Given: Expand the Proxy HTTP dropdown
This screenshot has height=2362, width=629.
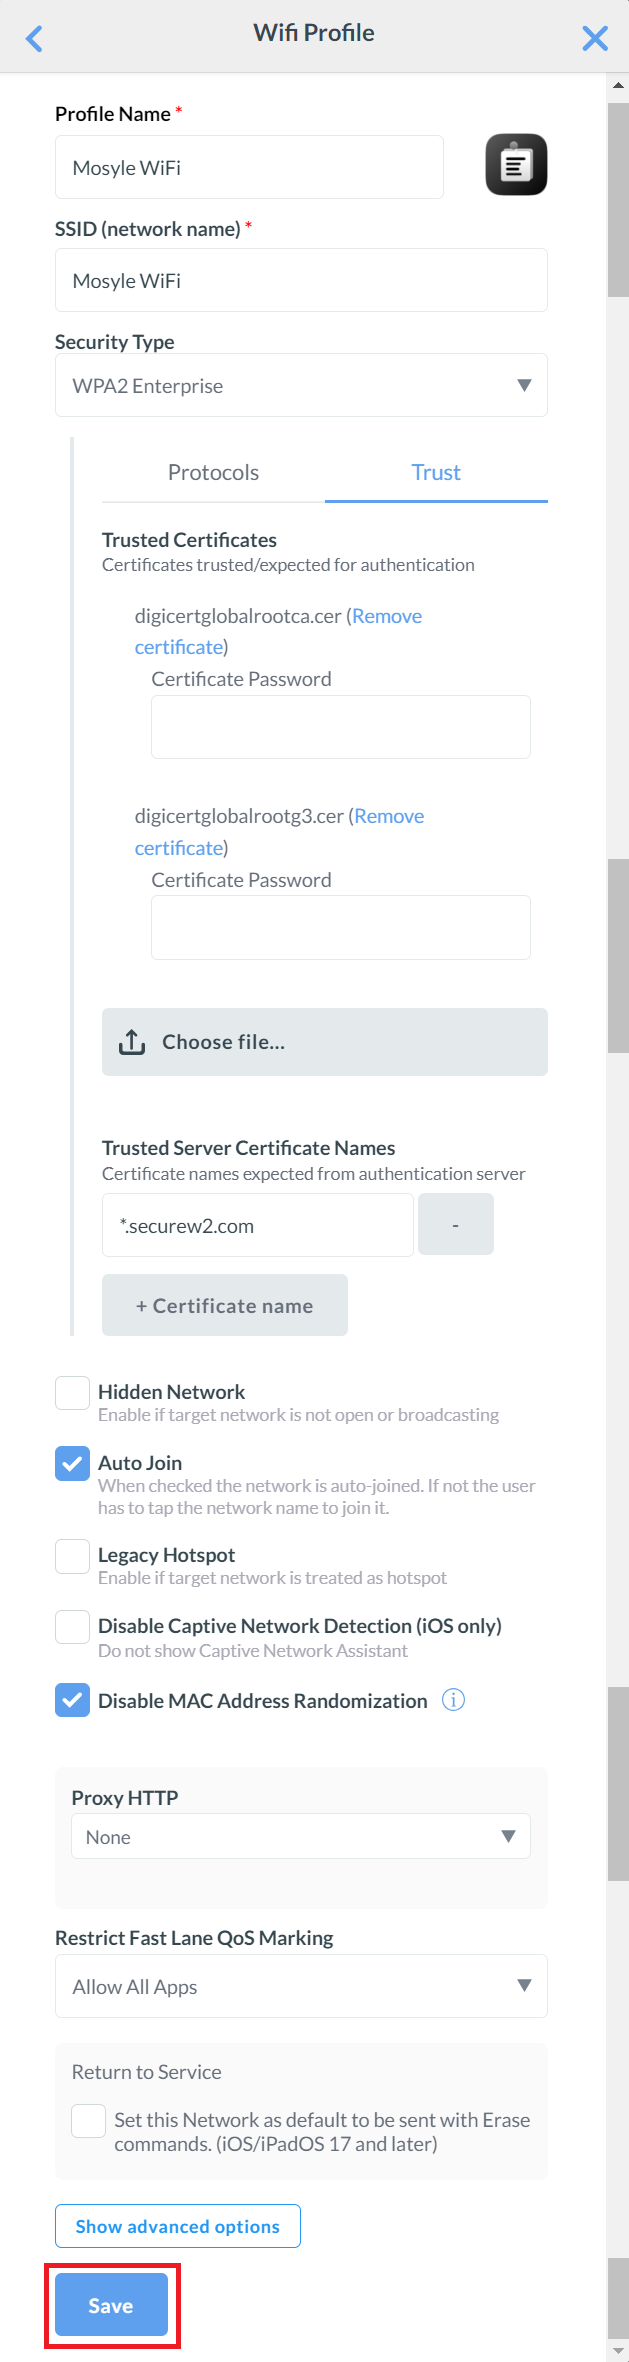Looking at the screenshot, I should (301, 1836).
